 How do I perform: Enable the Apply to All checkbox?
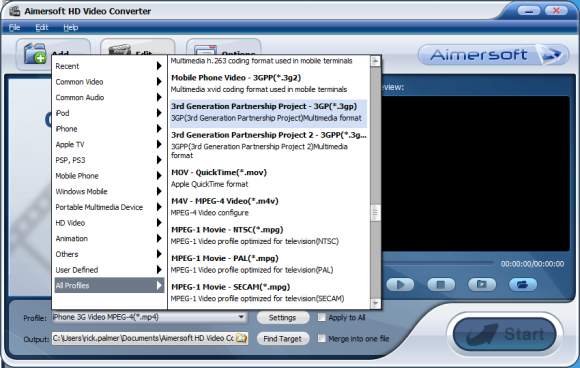(x=322, y=317)
